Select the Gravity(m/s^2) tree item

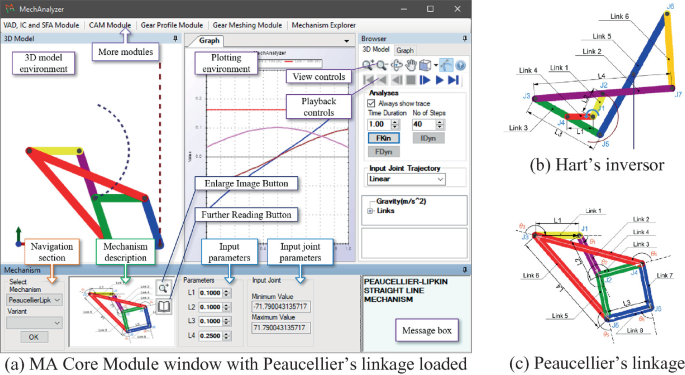401,201
